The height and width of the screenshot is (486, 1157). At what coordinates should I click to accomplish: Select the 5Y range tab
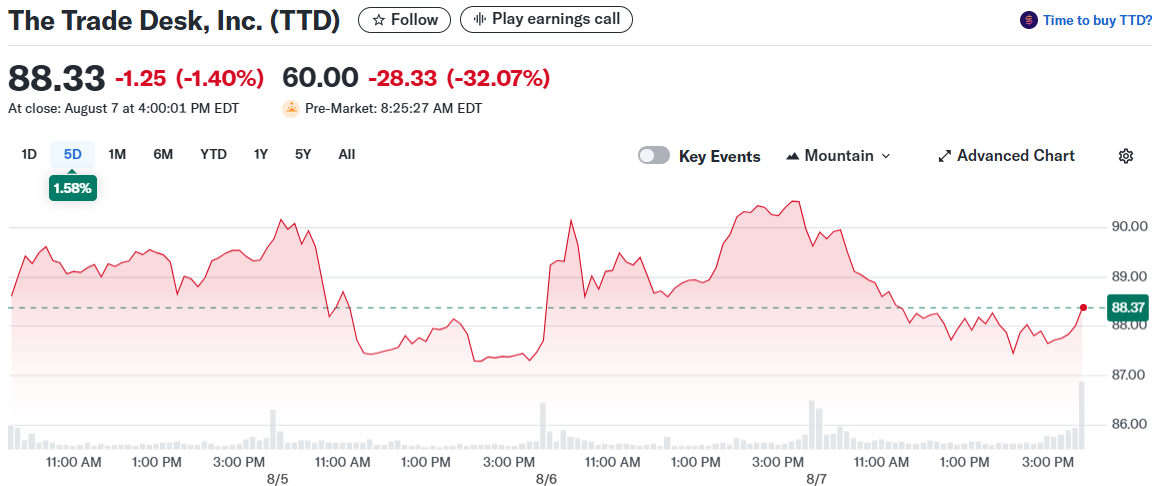click(x=303, y=155)
